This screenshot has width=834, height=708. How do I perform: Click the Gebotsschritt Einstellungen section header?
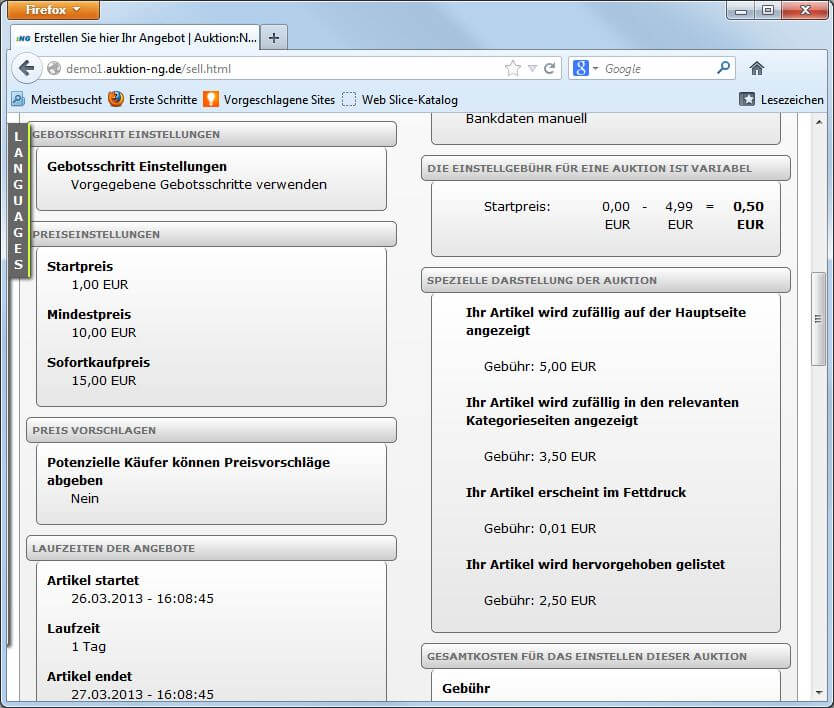click(x=211, y=134)
